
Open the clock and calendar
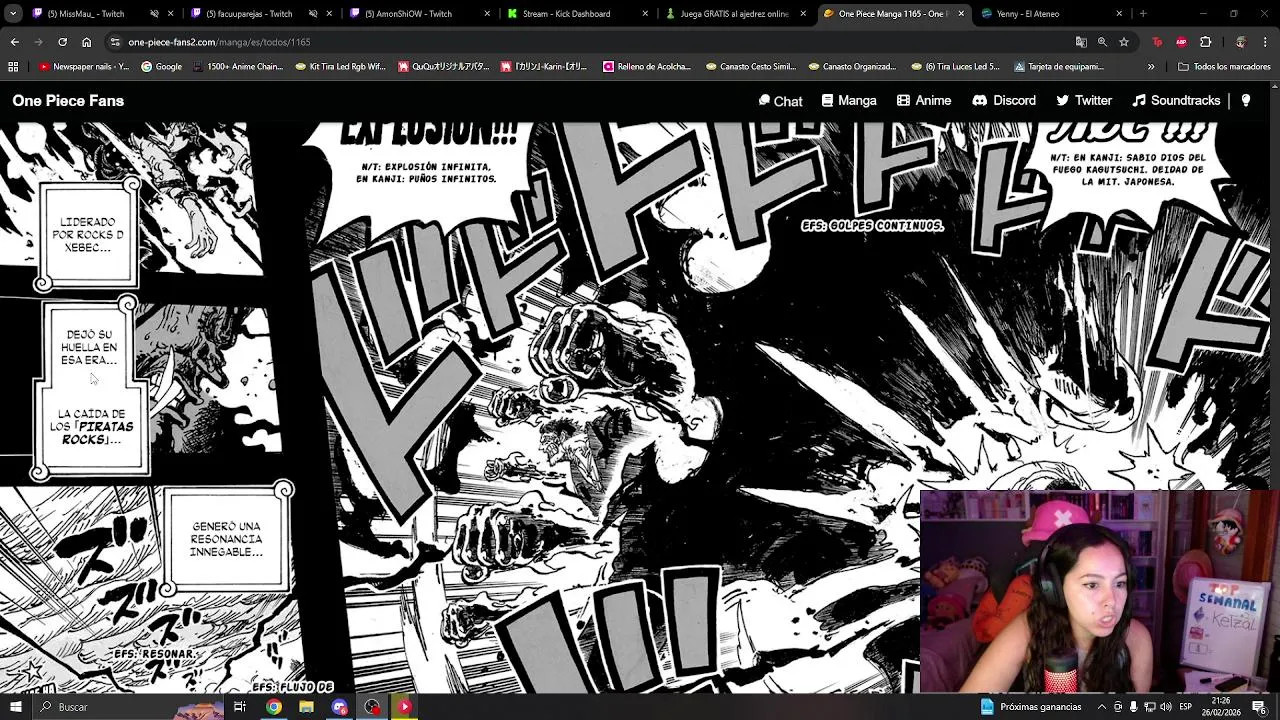[x=1221, y=707]
